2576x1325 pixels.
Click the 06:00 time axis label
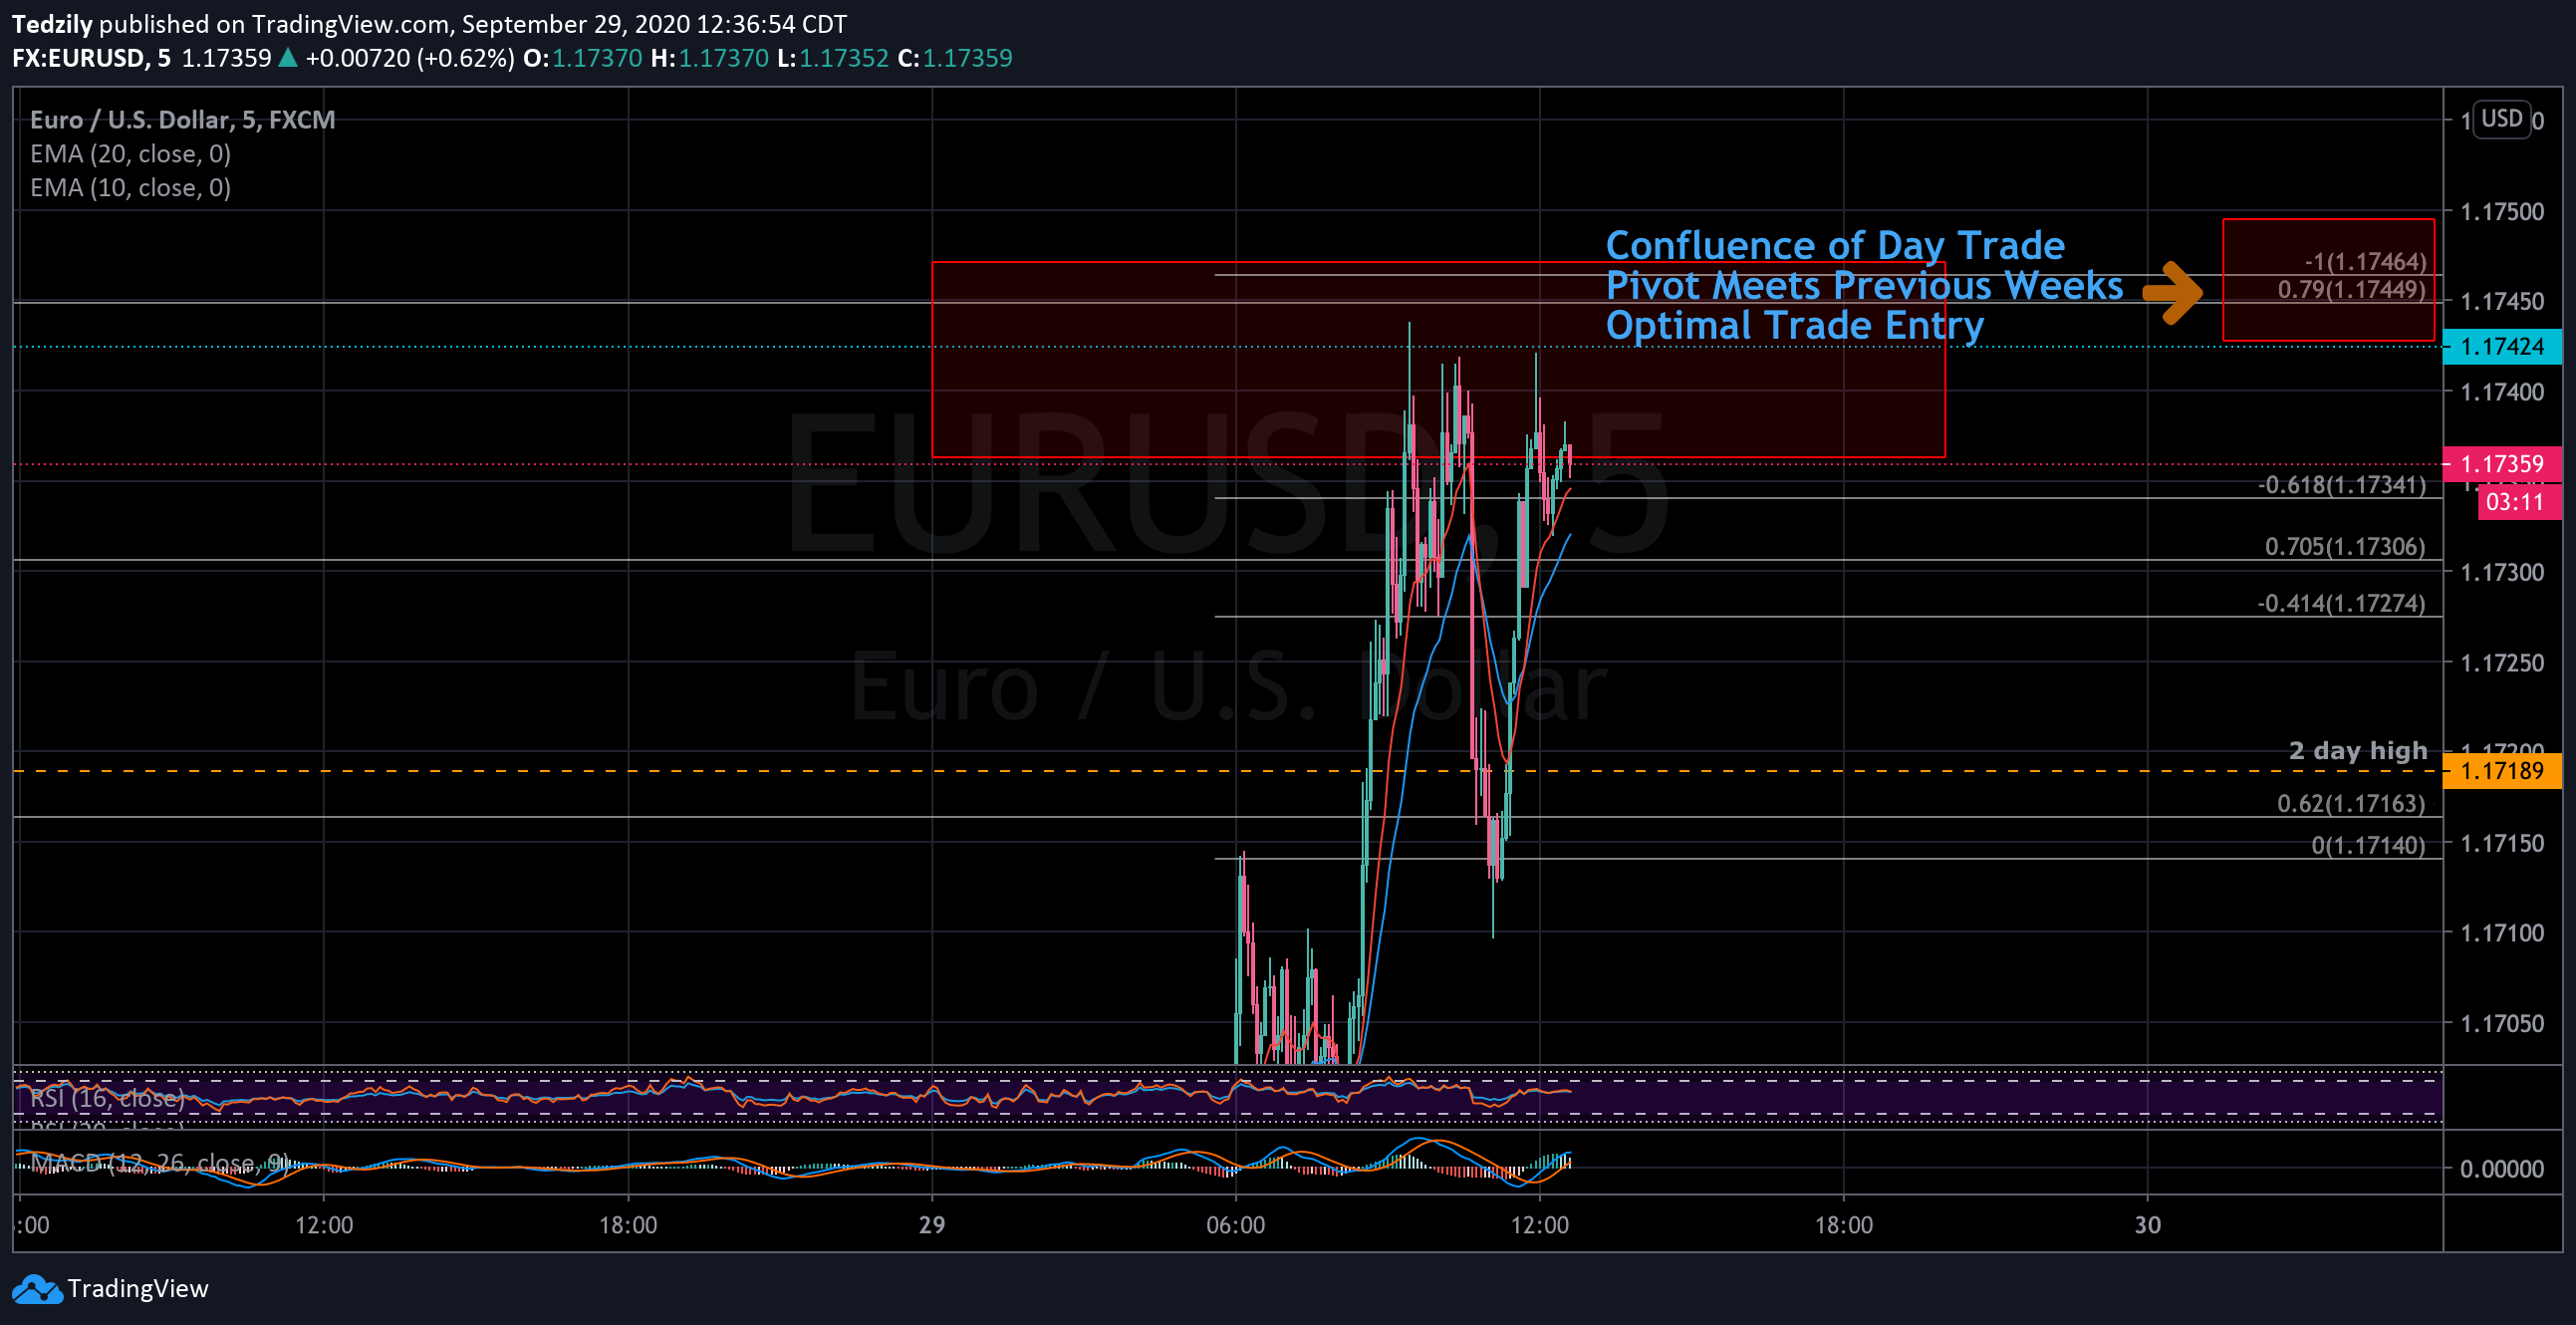1236,1225
